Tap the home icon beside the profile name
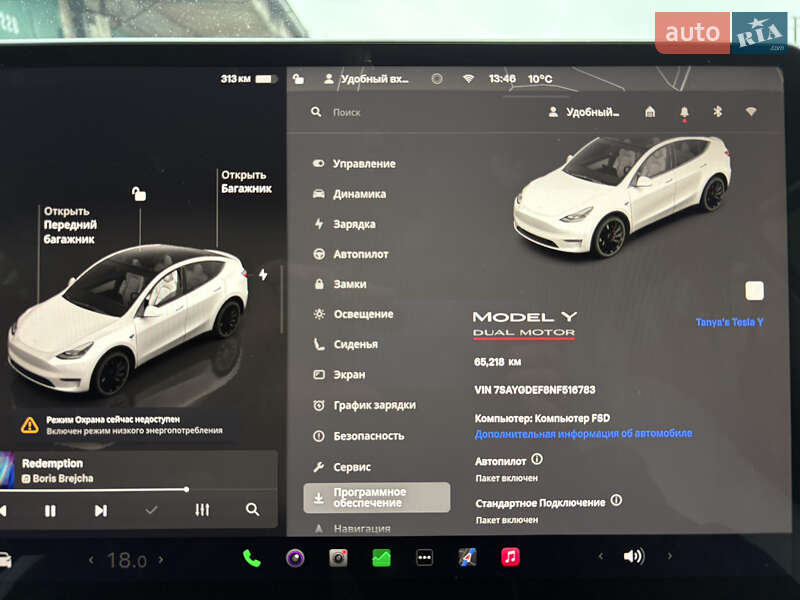 649,112
